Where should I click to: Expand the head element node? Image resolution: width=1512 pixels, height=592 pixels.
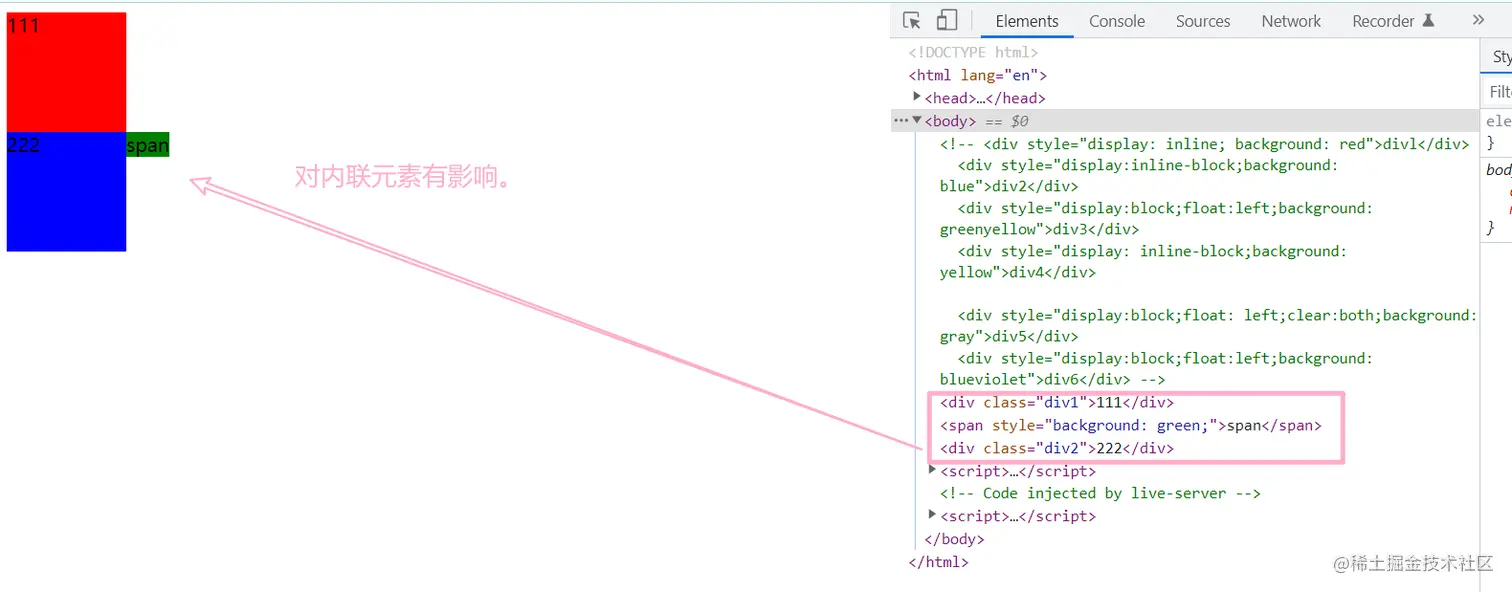click(x=917, y=97)
